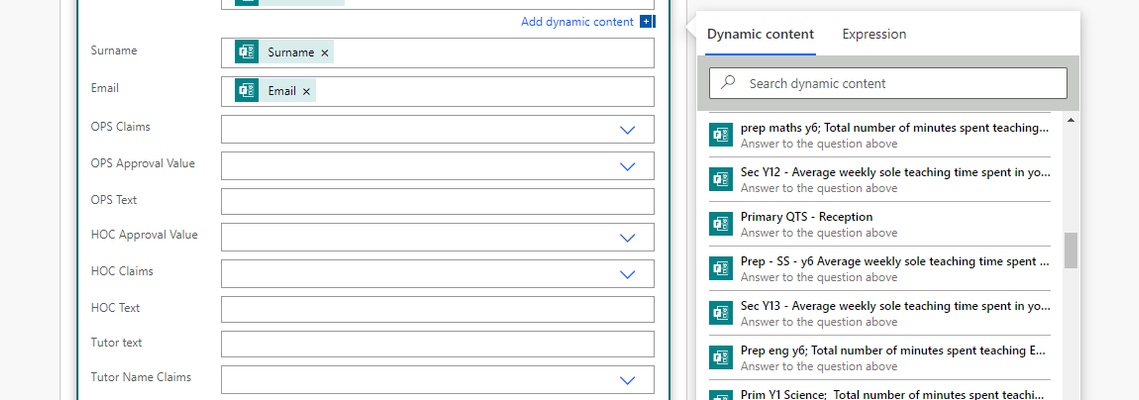
Task: Expand the HOC Approval Value dropdown
Action: pyautogui.click(x=627, y=237)
